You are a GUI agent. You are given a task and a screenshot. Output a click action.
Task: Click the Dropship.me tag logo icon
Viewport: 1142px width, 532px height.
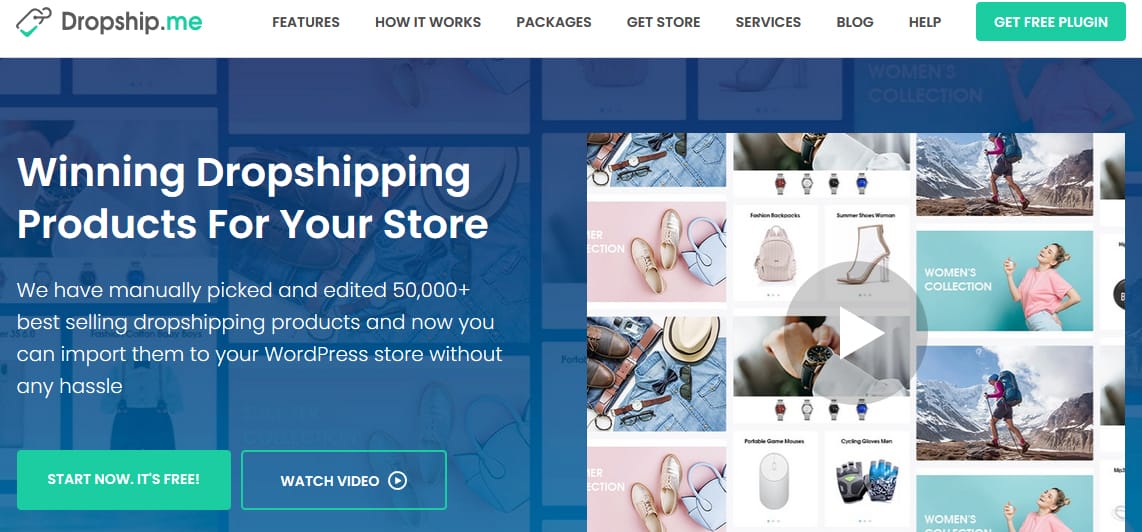point(34,22)
